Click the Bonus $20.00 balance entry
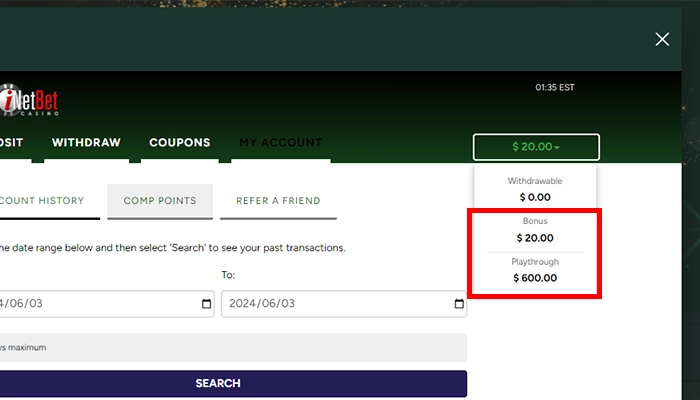 point(535,230)
